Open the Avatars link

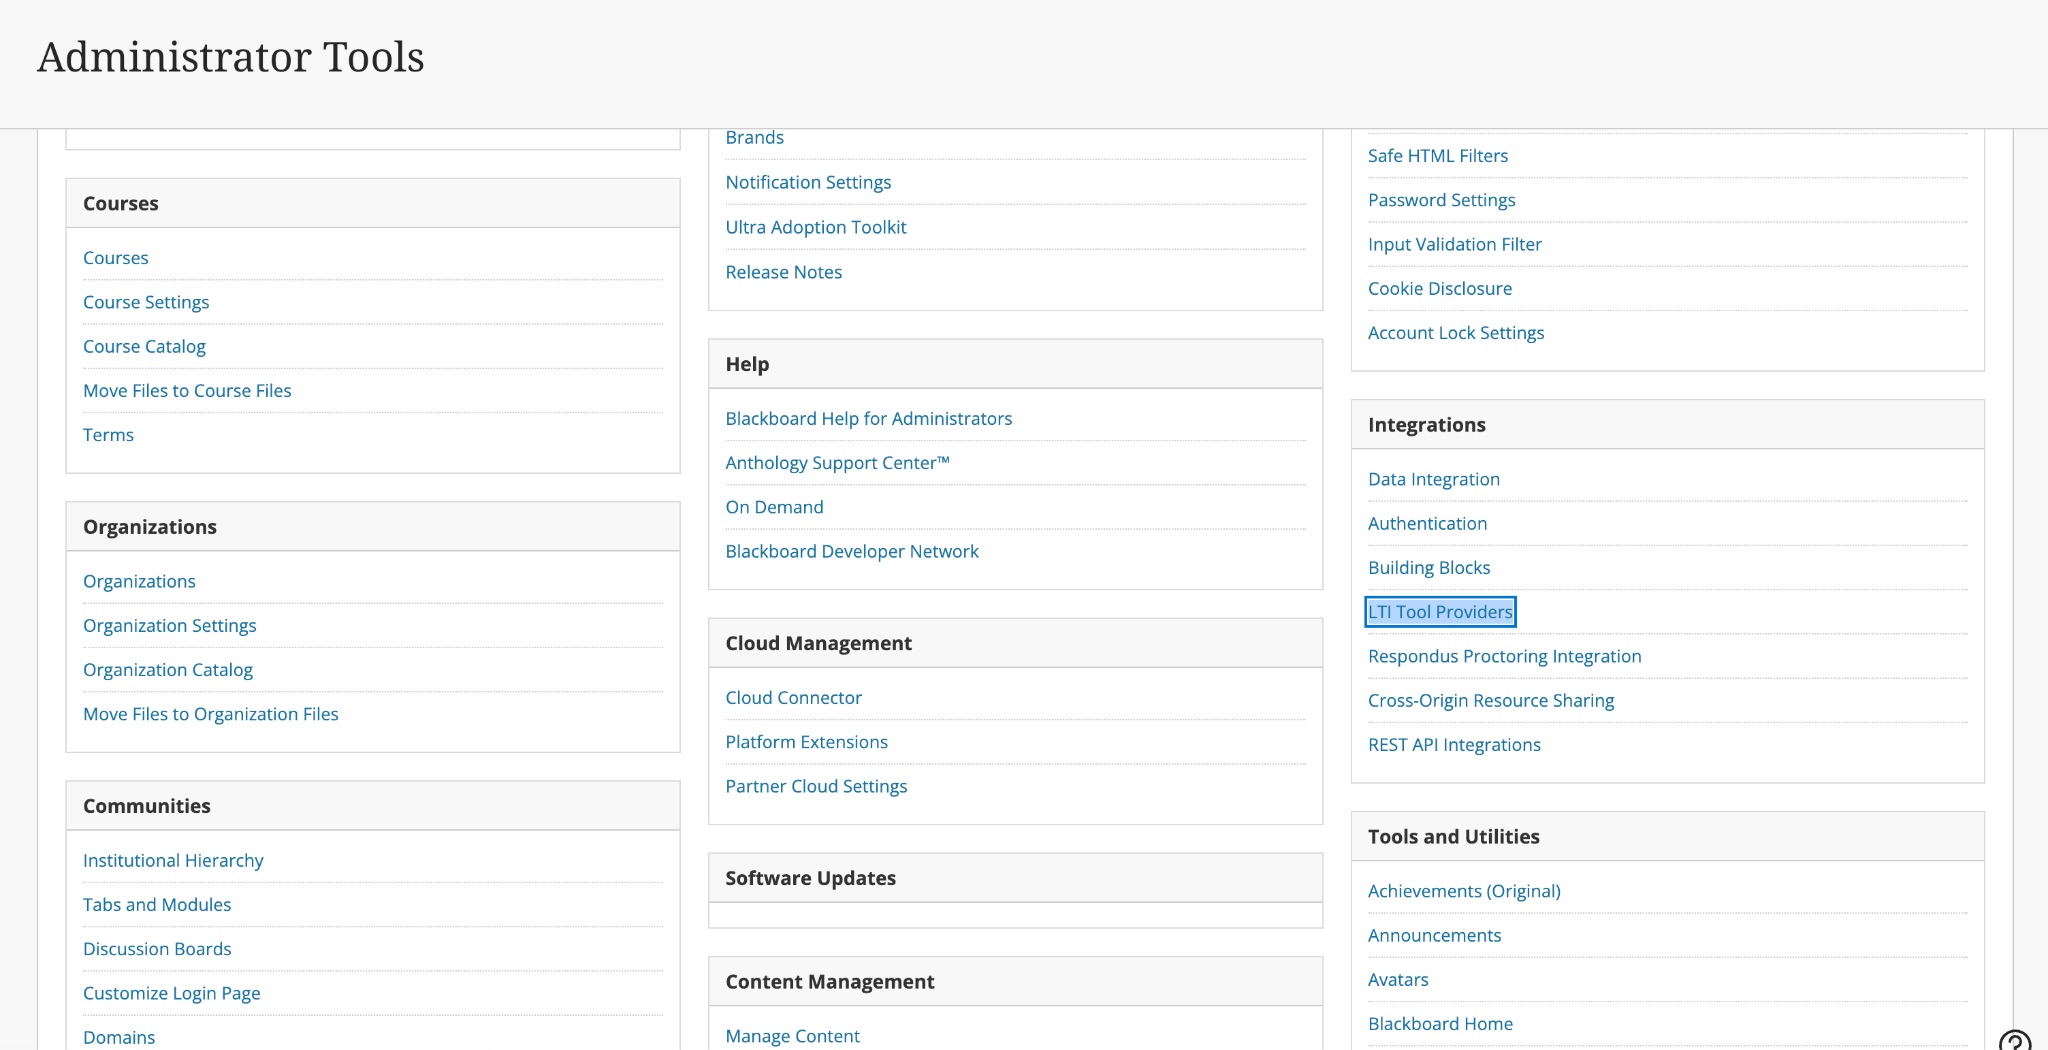(1398, 980)
